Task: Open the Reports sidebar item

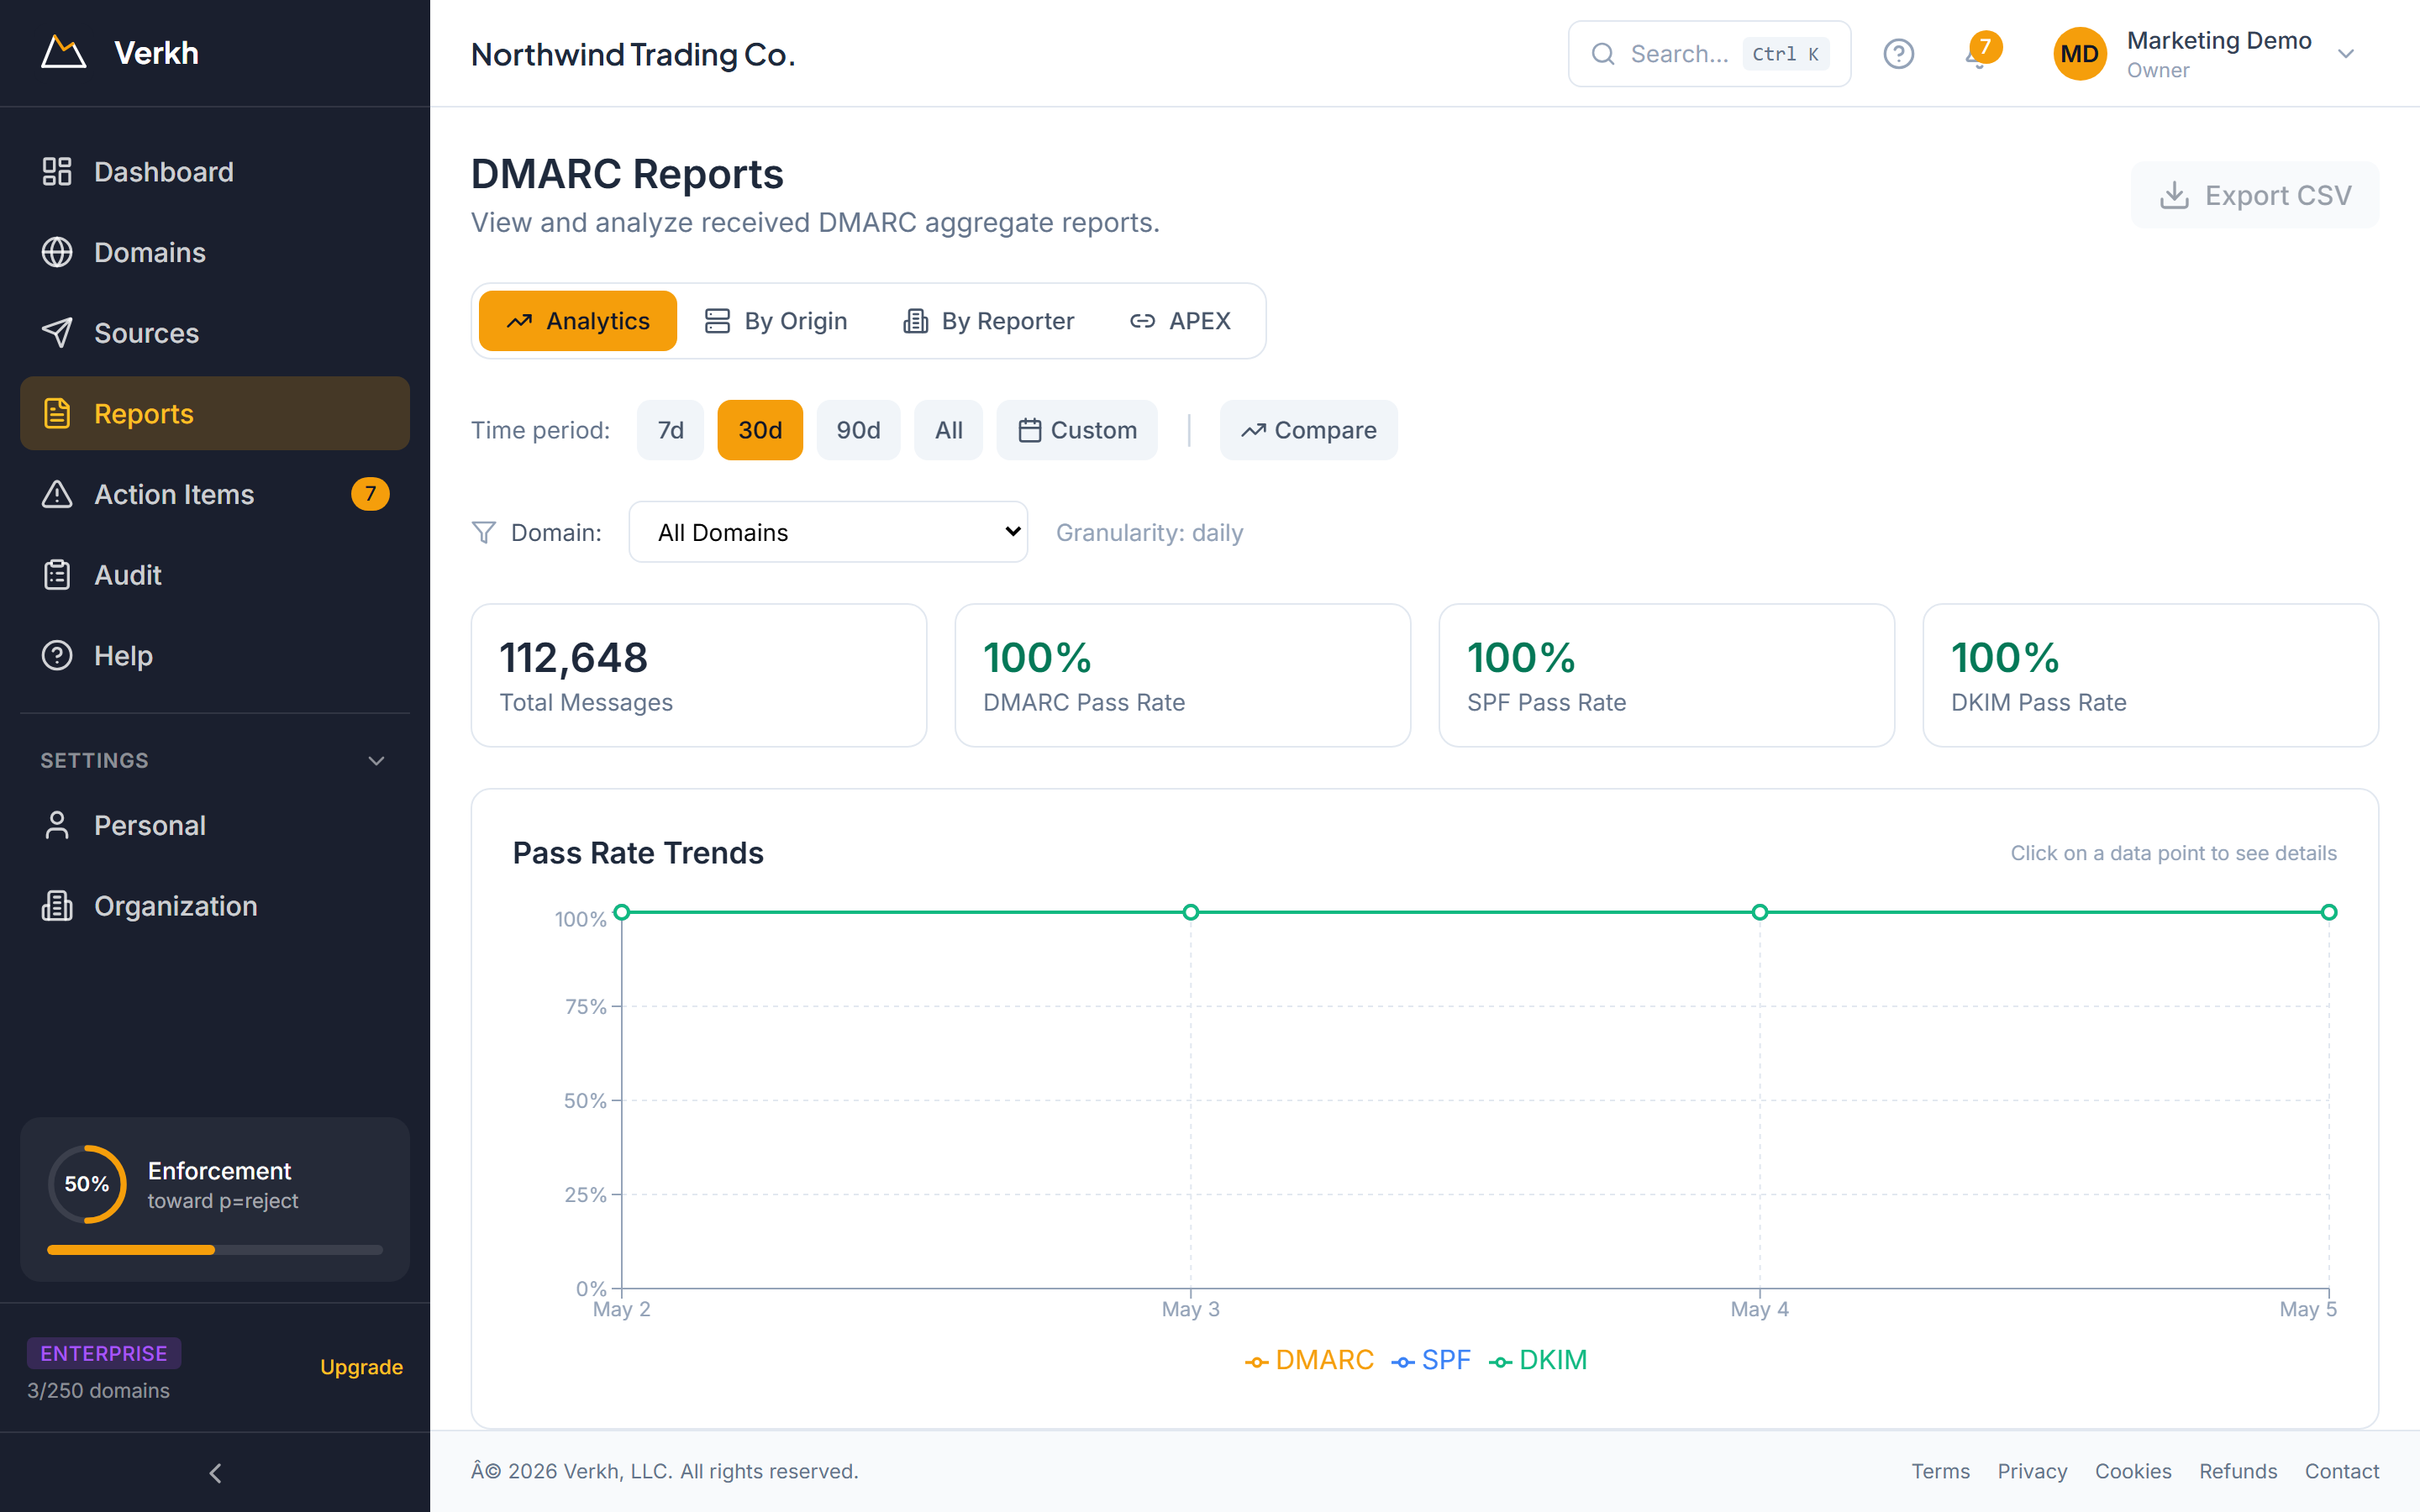Action: click(215, 413)
